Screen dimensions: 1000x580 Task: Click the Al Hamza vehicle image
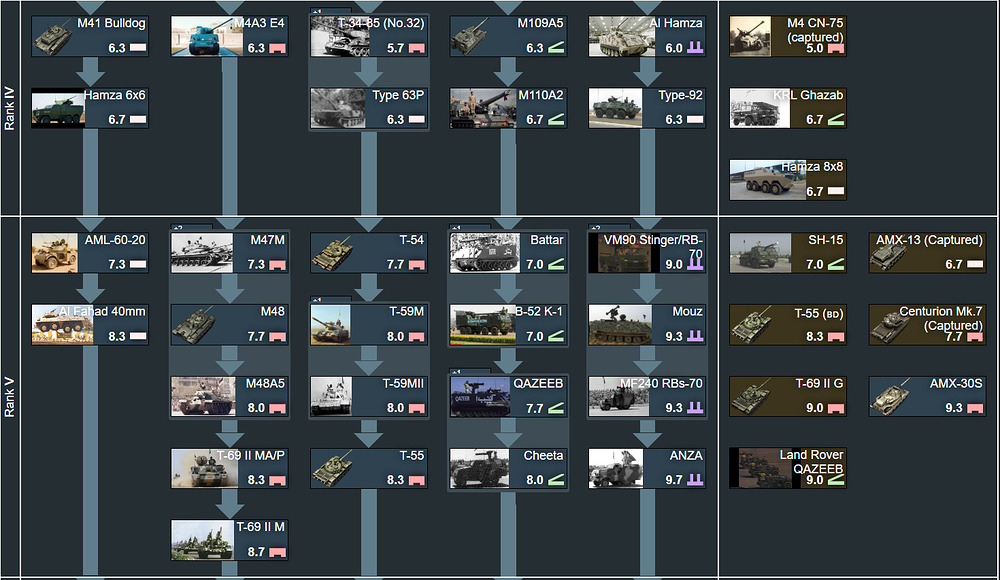point(618,37)
